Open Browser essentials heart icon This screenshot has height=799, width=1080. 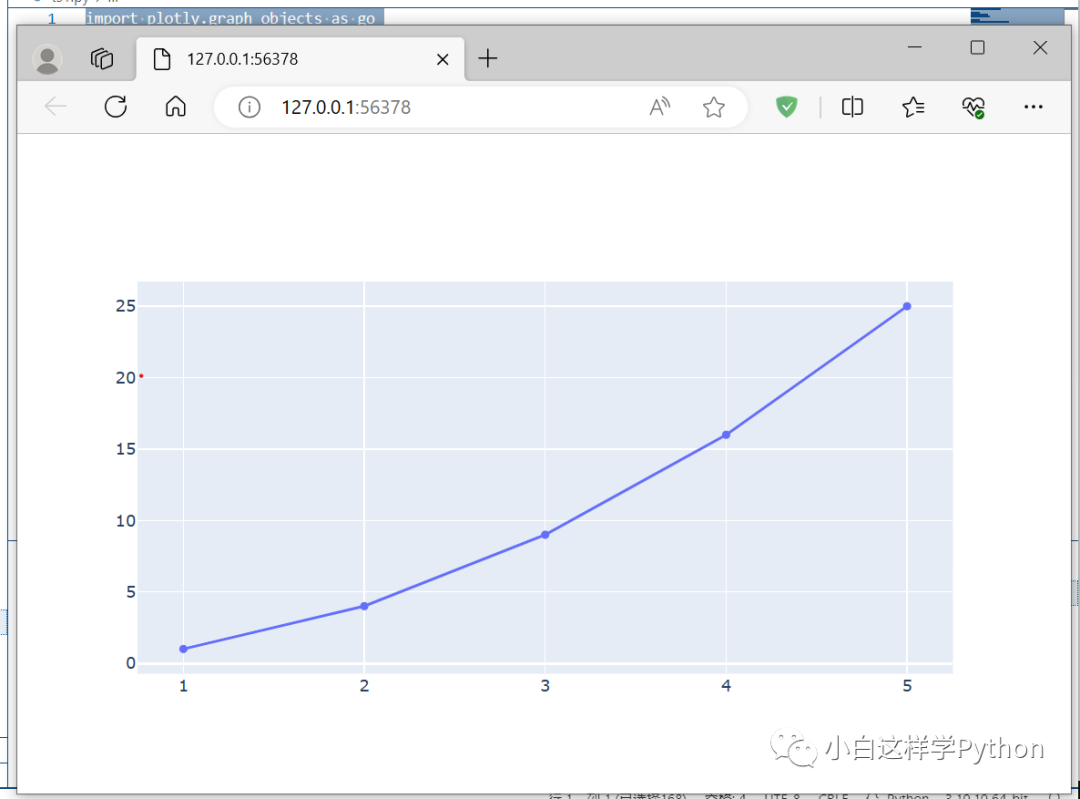click(974, 107)
